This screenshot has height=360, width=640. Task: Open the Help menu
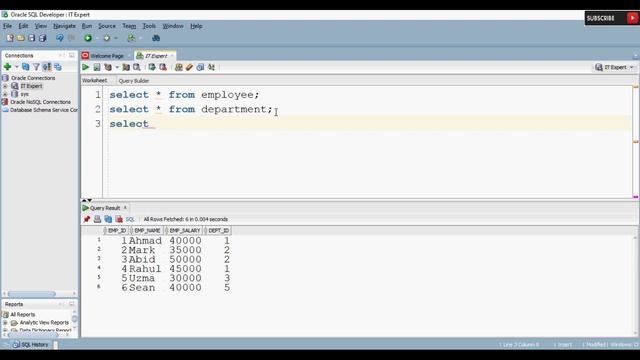coord(196,26)
